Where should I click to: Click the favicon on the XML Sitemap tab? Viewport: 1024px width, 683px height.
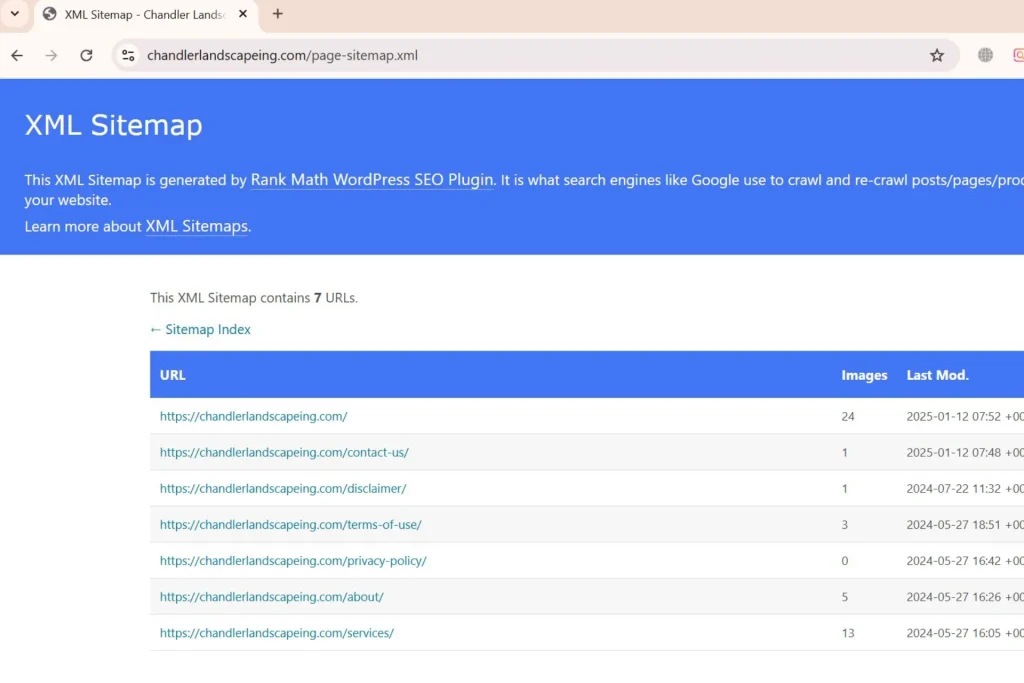49,15
